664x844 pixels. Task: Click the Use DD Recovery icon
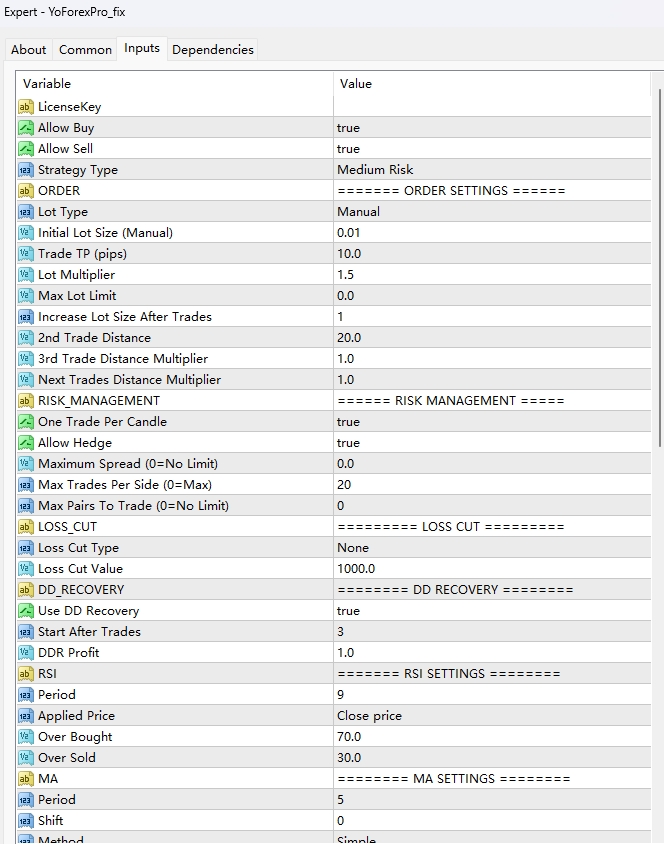25,610
